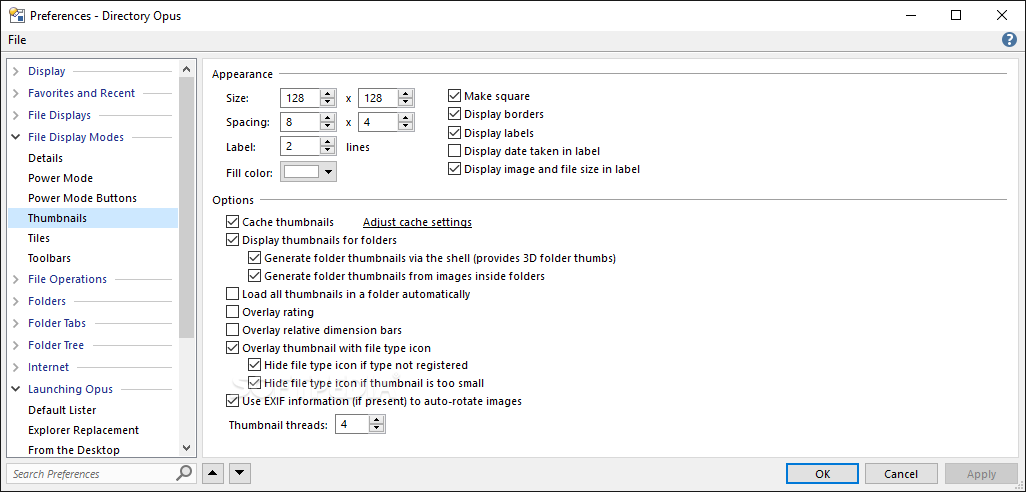This screenshot has width=1026, height=492.
Task: Toggle Overlay thumbnail with file type icon
Action: pos(232,348)
